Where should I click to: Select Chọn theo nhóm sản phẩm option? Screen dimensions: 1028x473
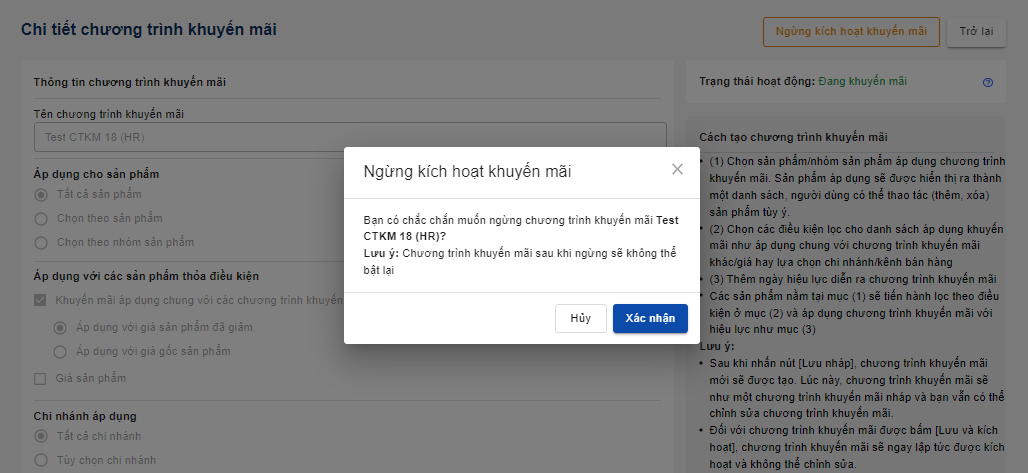[x=41, y=242]
